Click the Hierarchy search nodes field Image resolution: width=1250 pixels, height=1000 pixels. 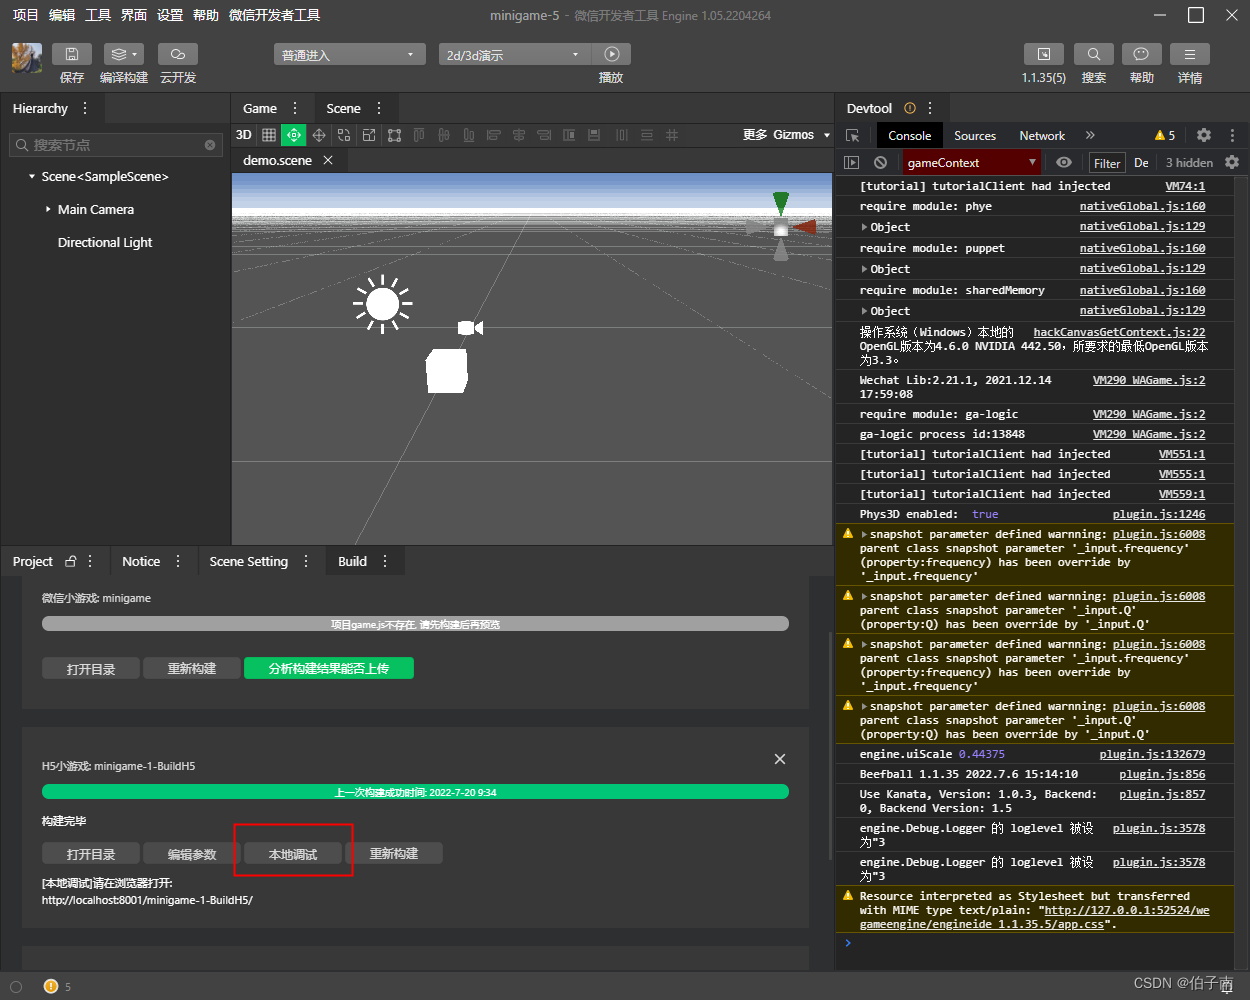click(x=115, y=145)
